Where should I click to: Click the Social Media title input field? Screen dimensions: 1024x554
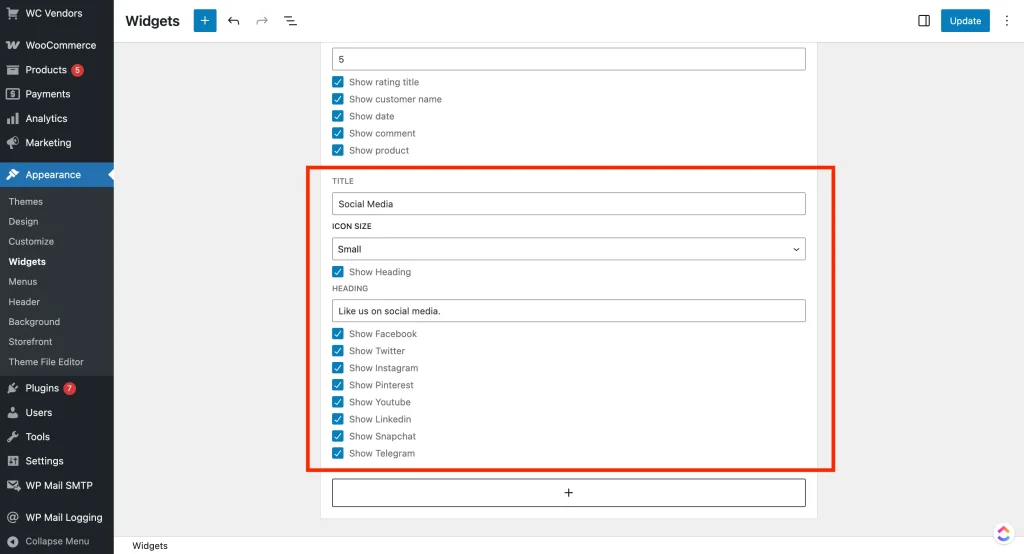pyautogui.click(x=568, y=204)
